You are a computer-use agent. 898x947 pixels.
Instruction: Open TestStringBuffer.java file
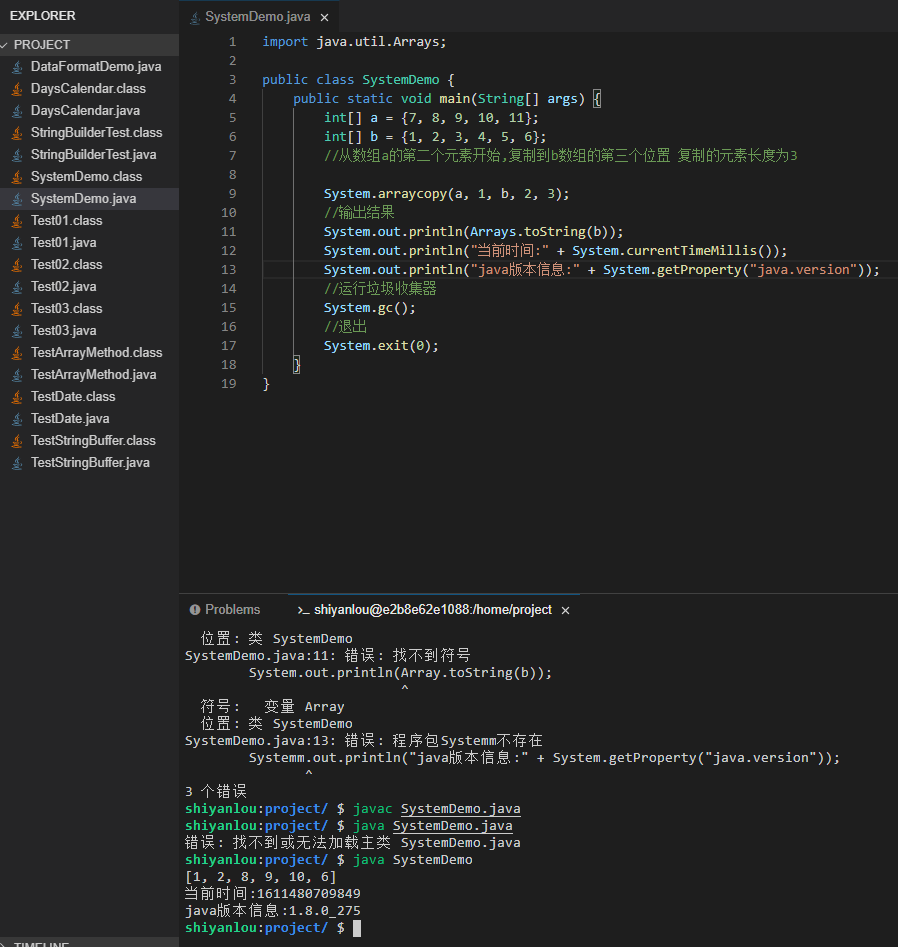pyautogui.click(x=89, y=463)
